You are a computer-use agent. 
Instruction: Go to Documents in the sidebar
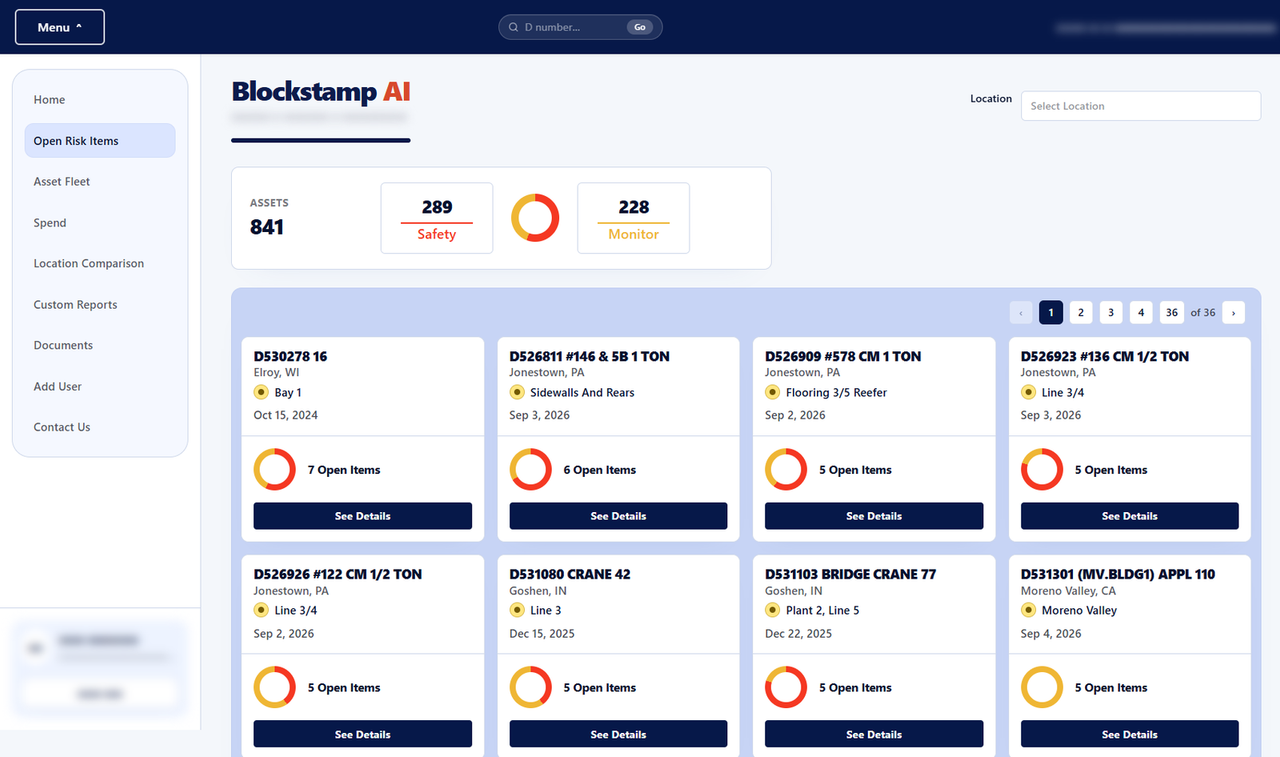(100, 345)
